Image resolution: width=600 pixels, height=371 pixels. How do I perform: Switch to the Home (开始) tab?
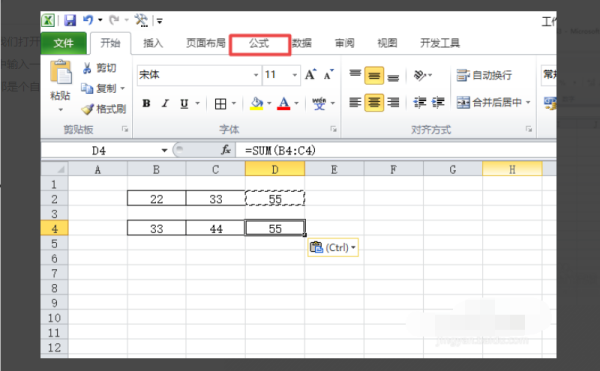coord(110,43)
